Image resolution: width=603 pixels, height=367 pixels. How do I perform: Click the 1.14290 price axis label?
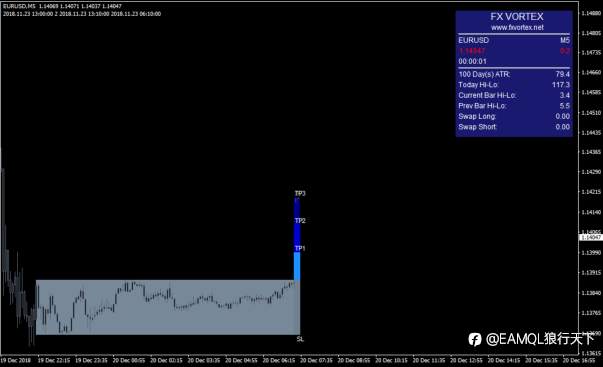(x=591, y=172)
